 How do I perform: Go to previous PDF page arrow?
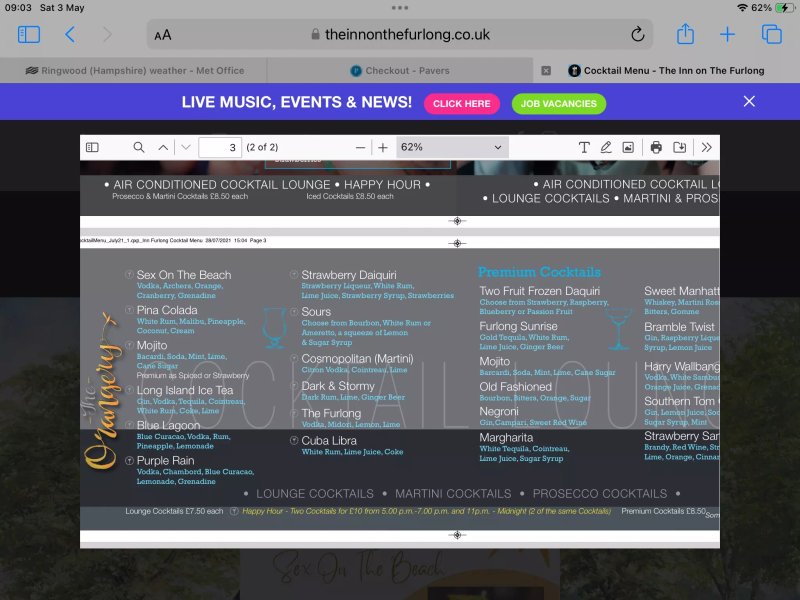[x=163, y=147]
